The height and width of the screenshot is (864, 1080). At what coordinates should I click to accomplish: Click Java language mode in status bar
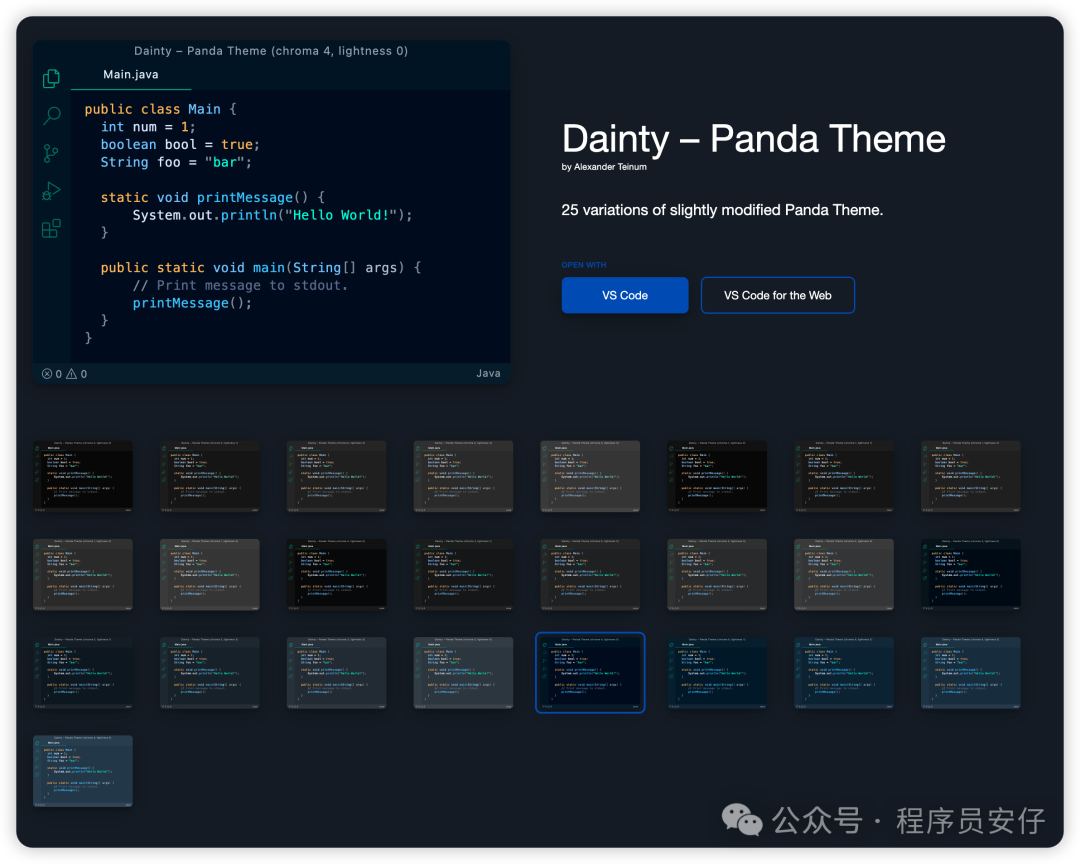pos(488,374)
